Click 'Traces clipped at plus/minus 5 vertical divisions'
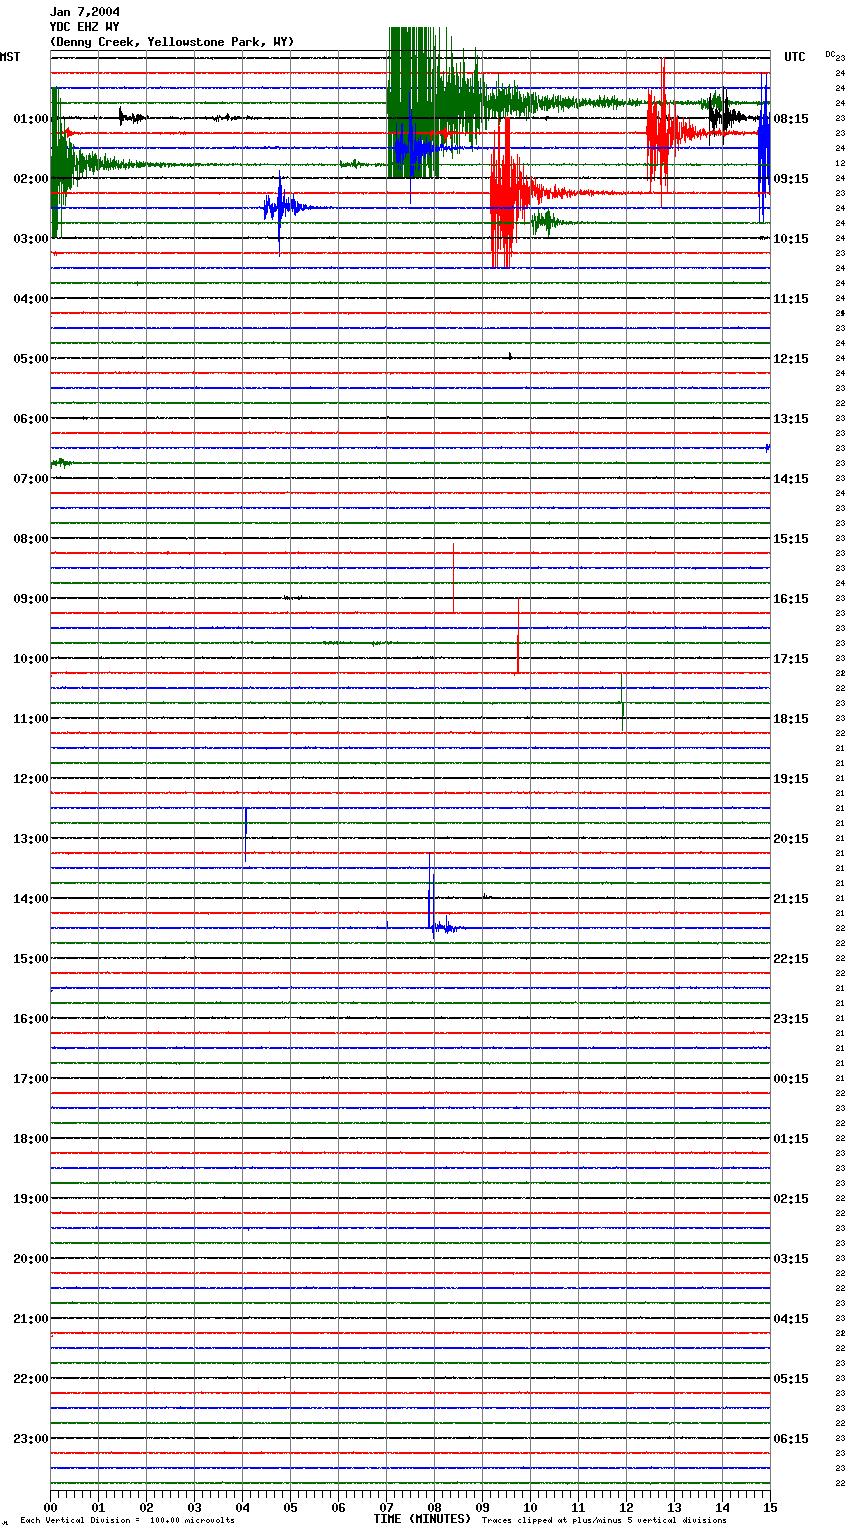 (604, 1521)
